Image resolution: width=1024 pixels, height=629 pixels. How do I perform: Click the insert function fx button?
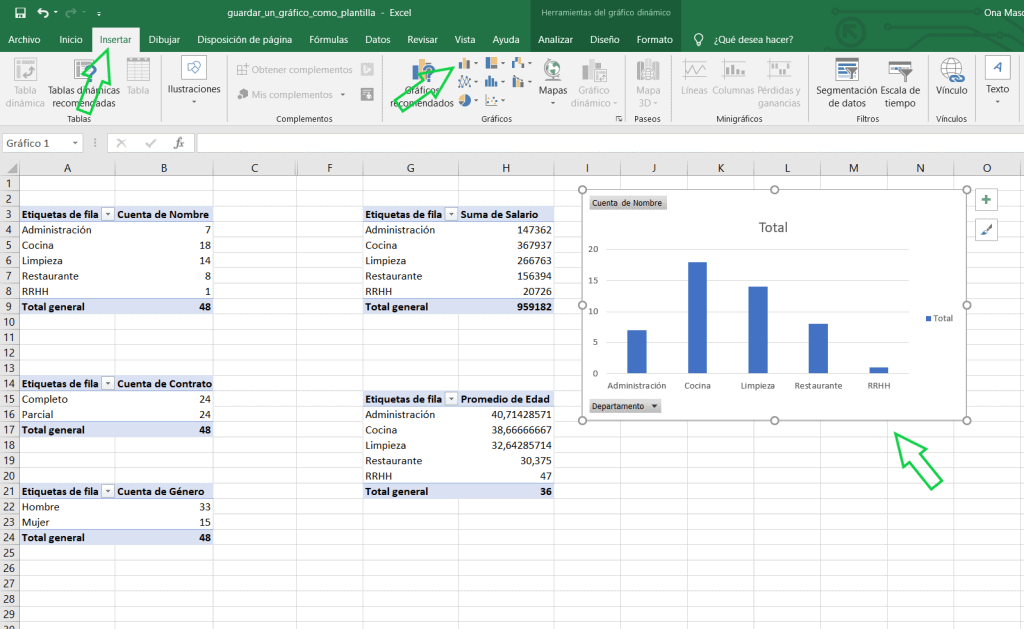point(178,143)
